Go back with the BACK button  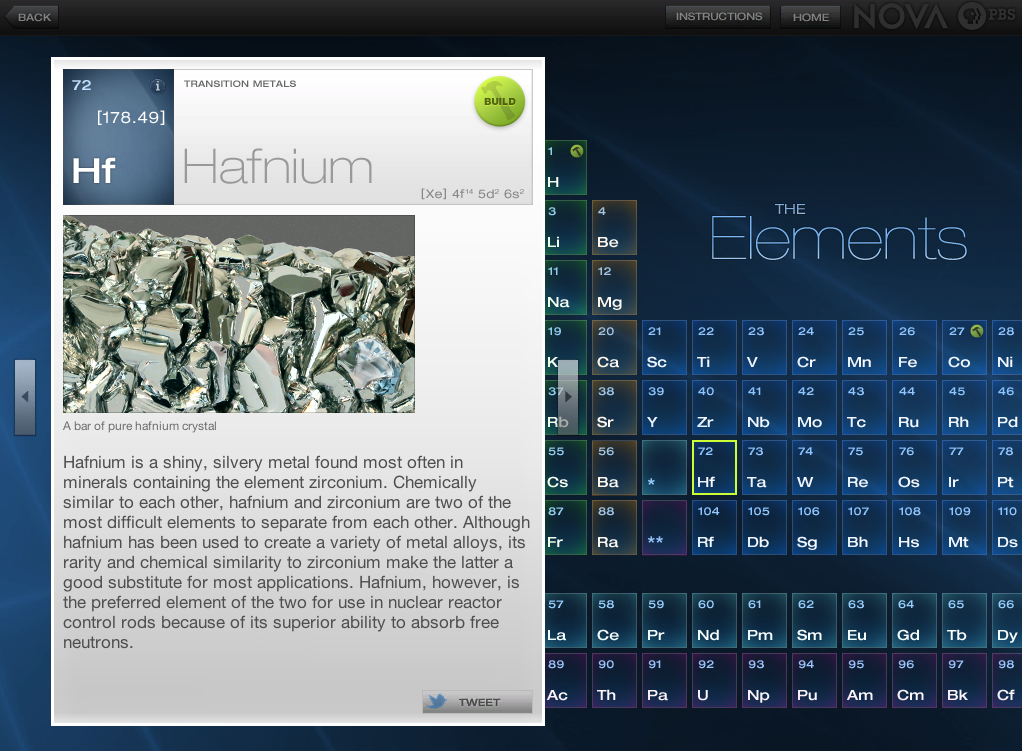tap(32, 17)
